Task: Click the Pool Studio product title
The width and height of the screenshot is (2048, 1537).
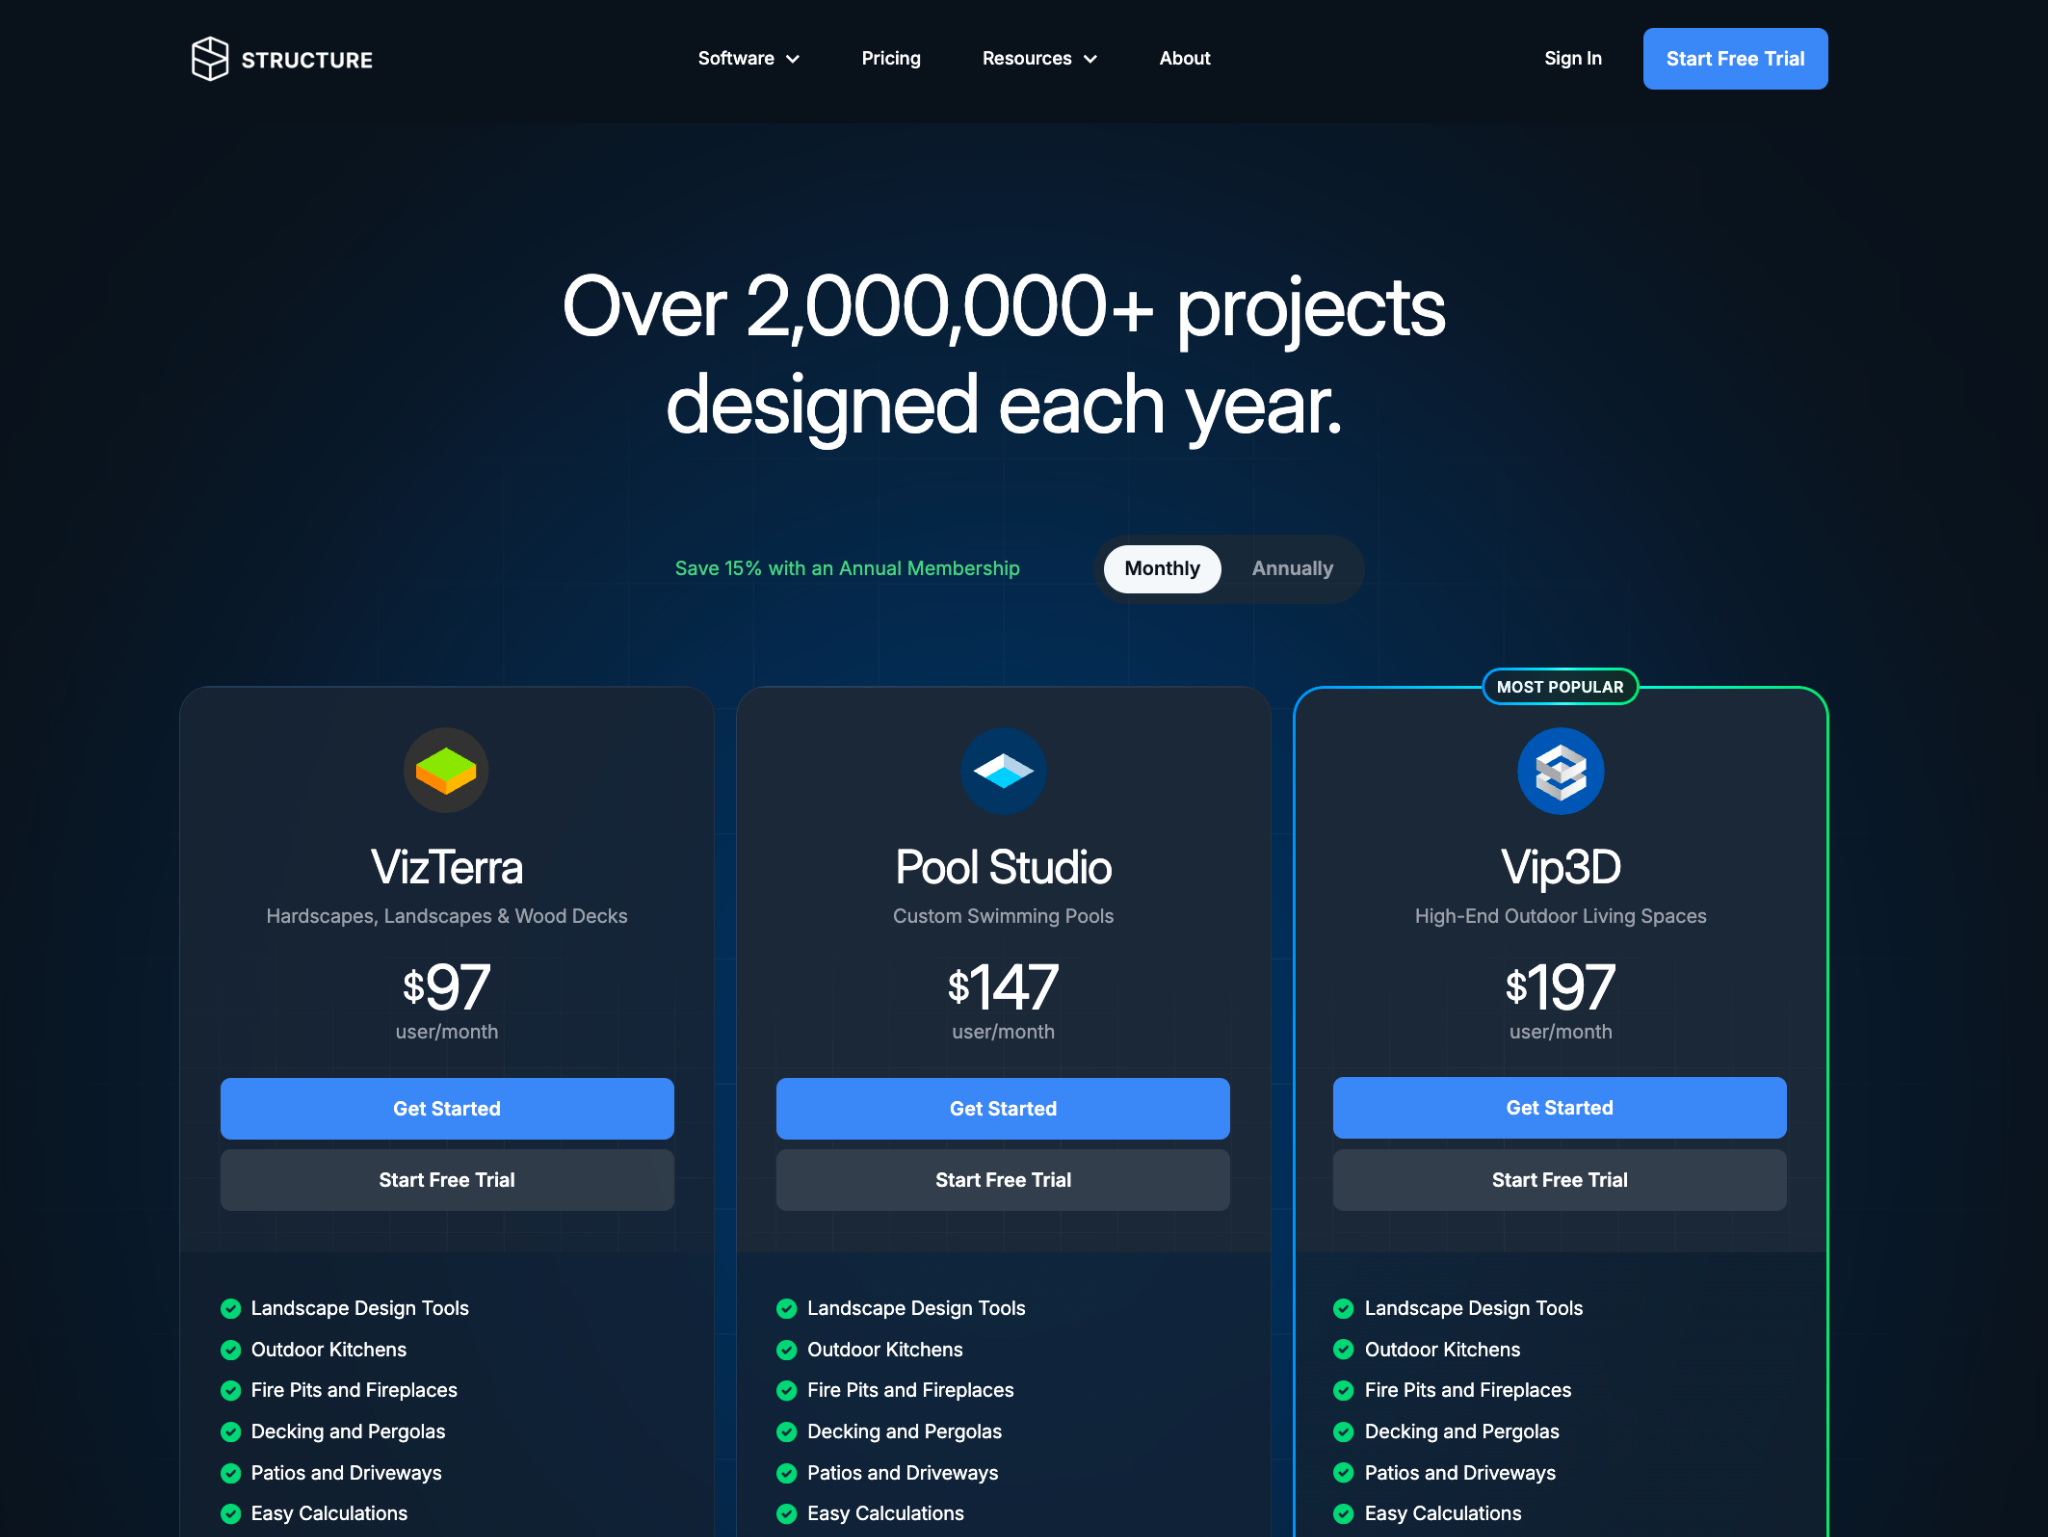Action: tap(1003, 867)
